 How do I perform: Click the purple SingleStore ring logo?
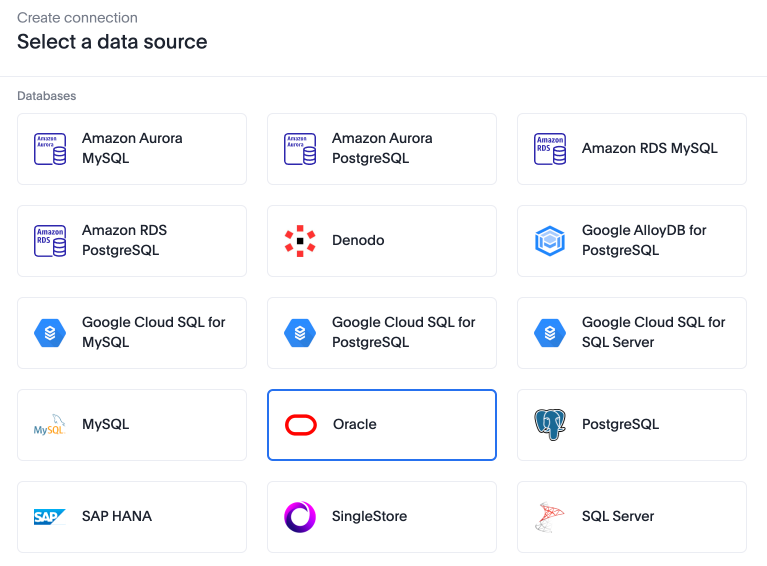click(300, 517)
